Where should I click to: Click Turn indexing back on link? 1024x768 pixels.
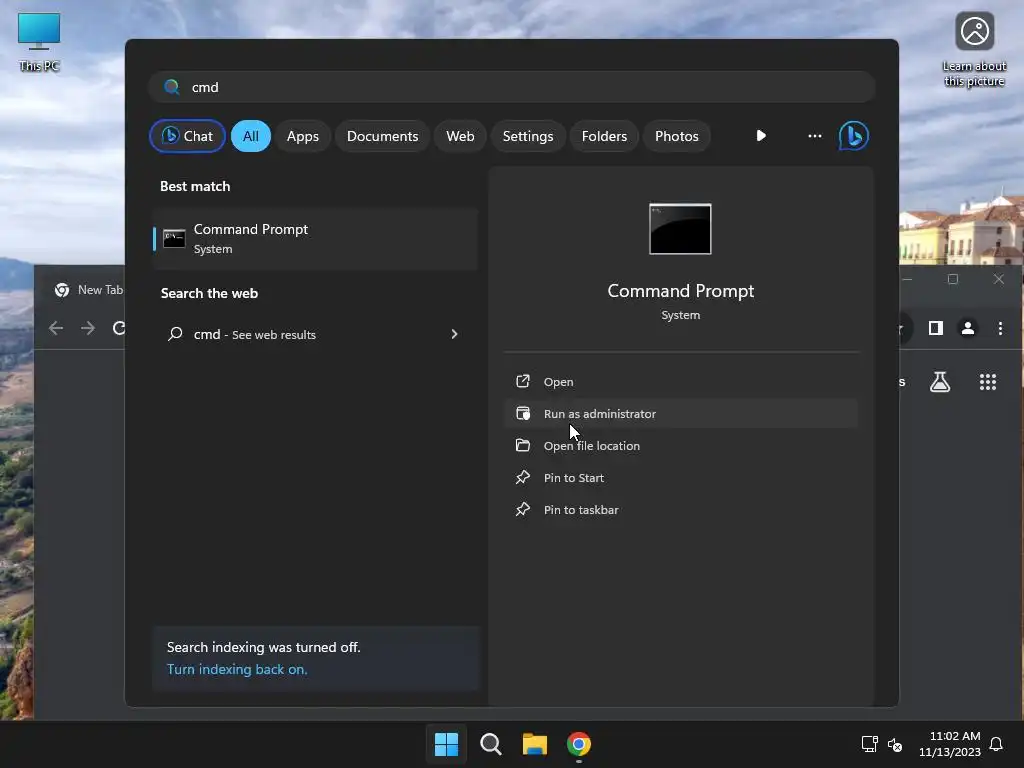tap(237, 669)
